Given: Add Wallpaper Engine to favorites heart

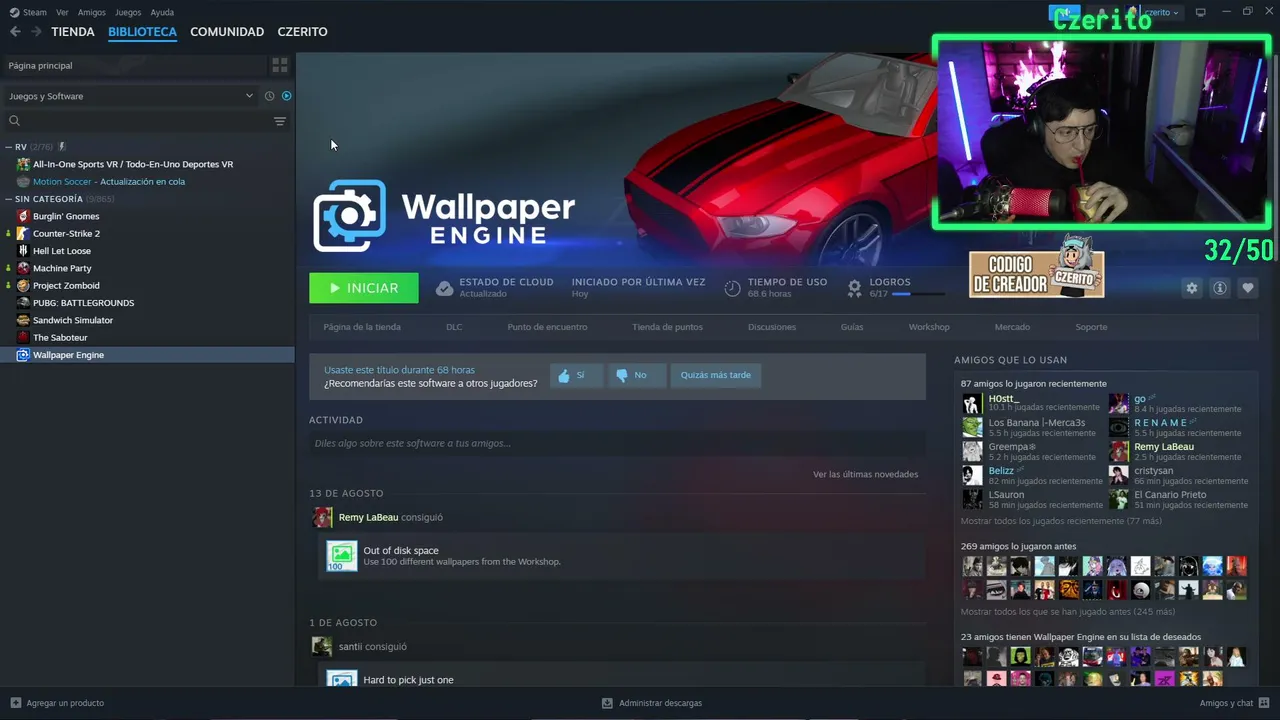Looking at the screenshot, I should [1248, 288].
